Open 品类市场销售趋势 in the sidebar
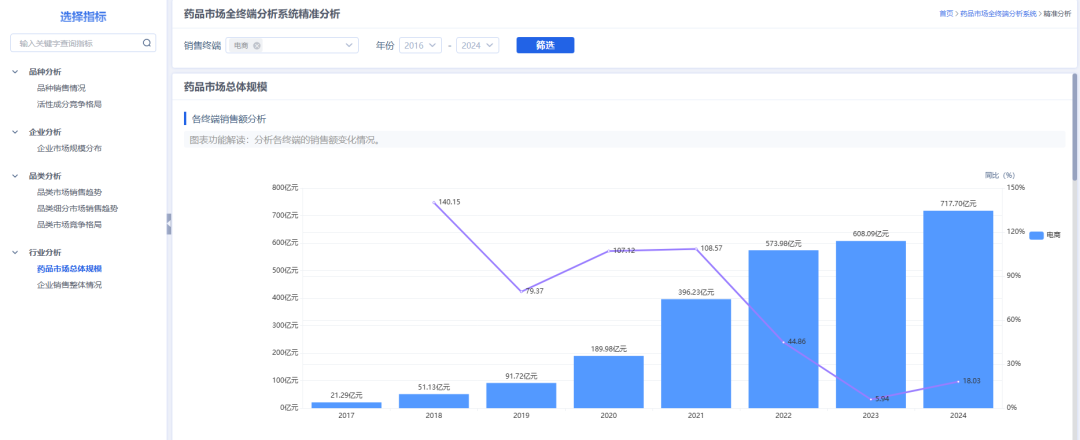This screenshot has width=1080, height=440. pos(70,192)
